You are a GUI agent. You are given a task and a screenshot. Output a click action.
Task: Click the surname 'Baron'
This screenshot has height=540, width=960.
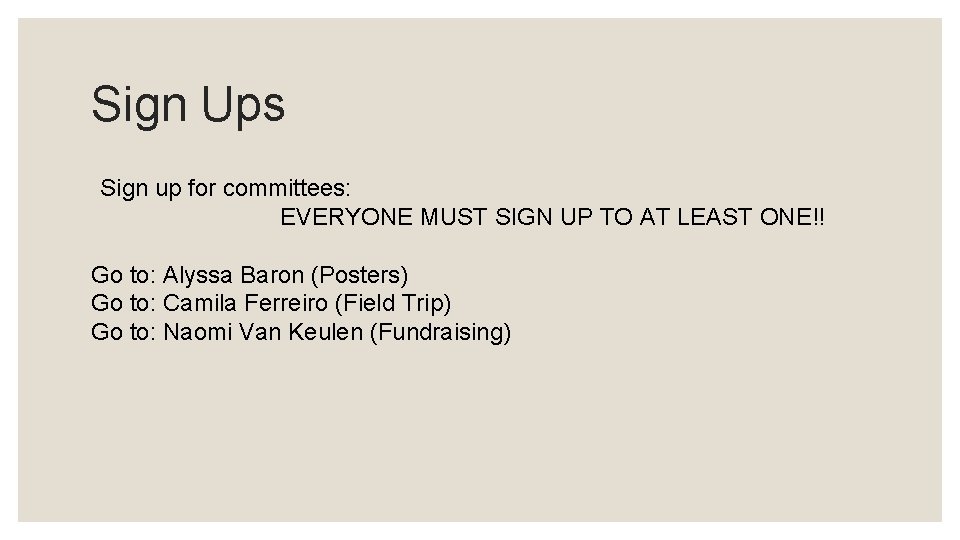click(272, 276)
